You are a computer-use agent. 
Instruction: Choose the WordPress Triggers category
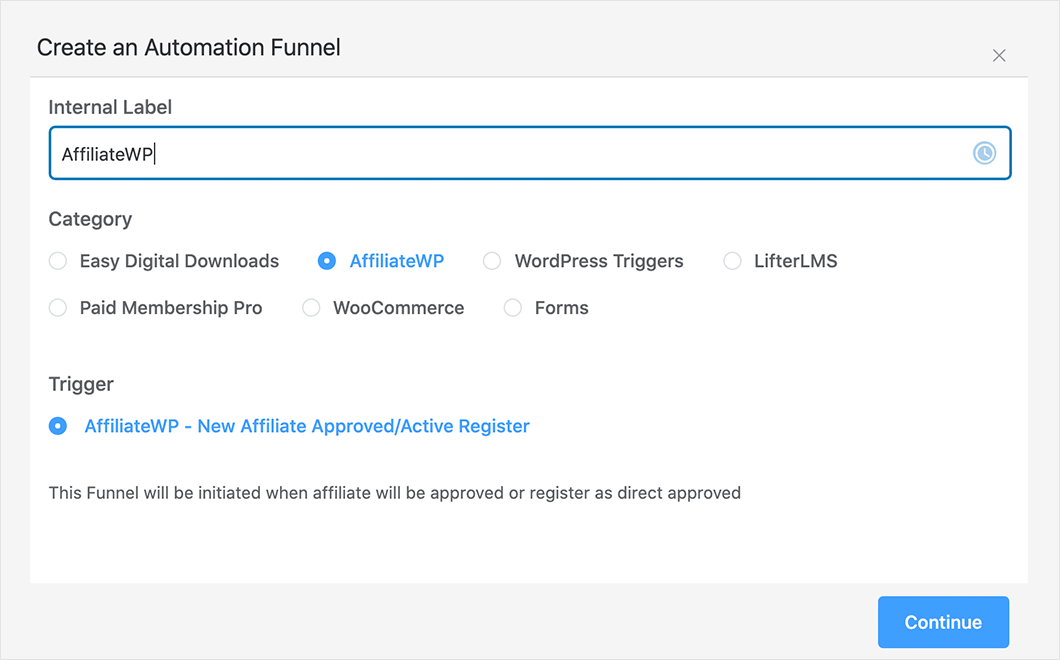(492, 260)
